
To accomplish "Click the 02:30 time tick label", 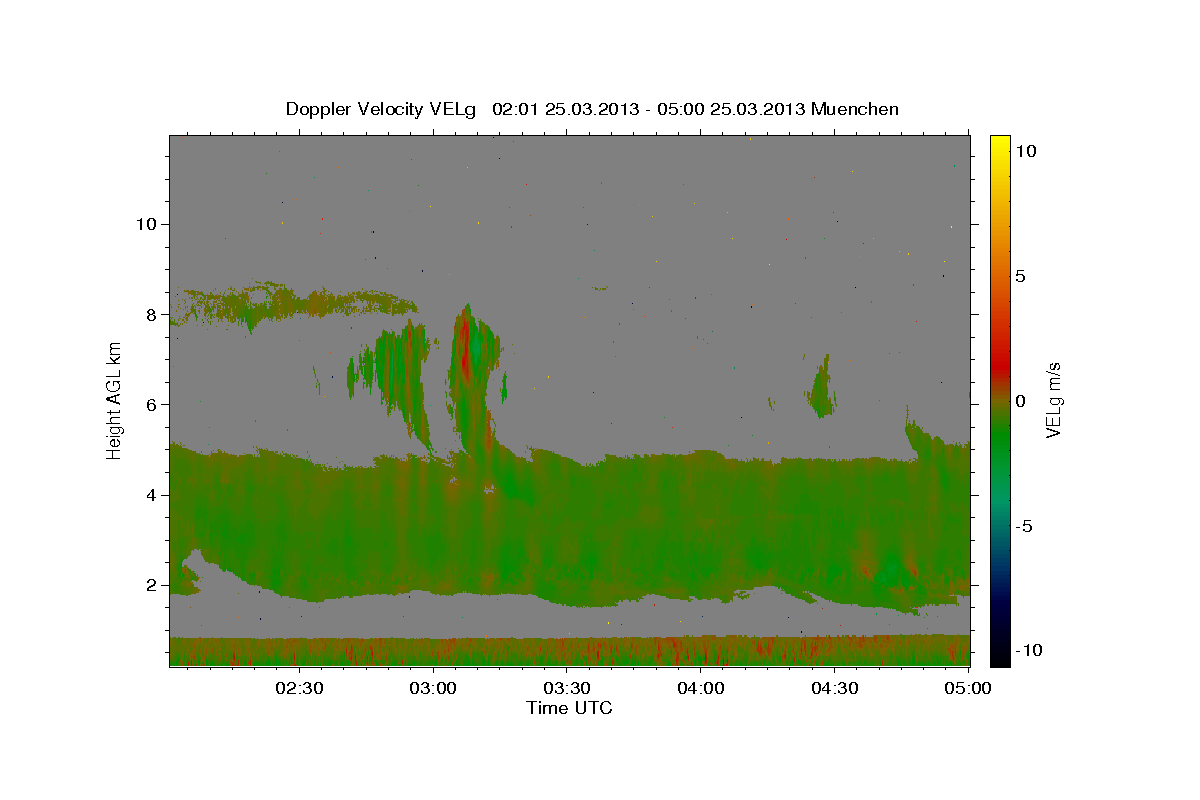I will click(x=299, y=688).
